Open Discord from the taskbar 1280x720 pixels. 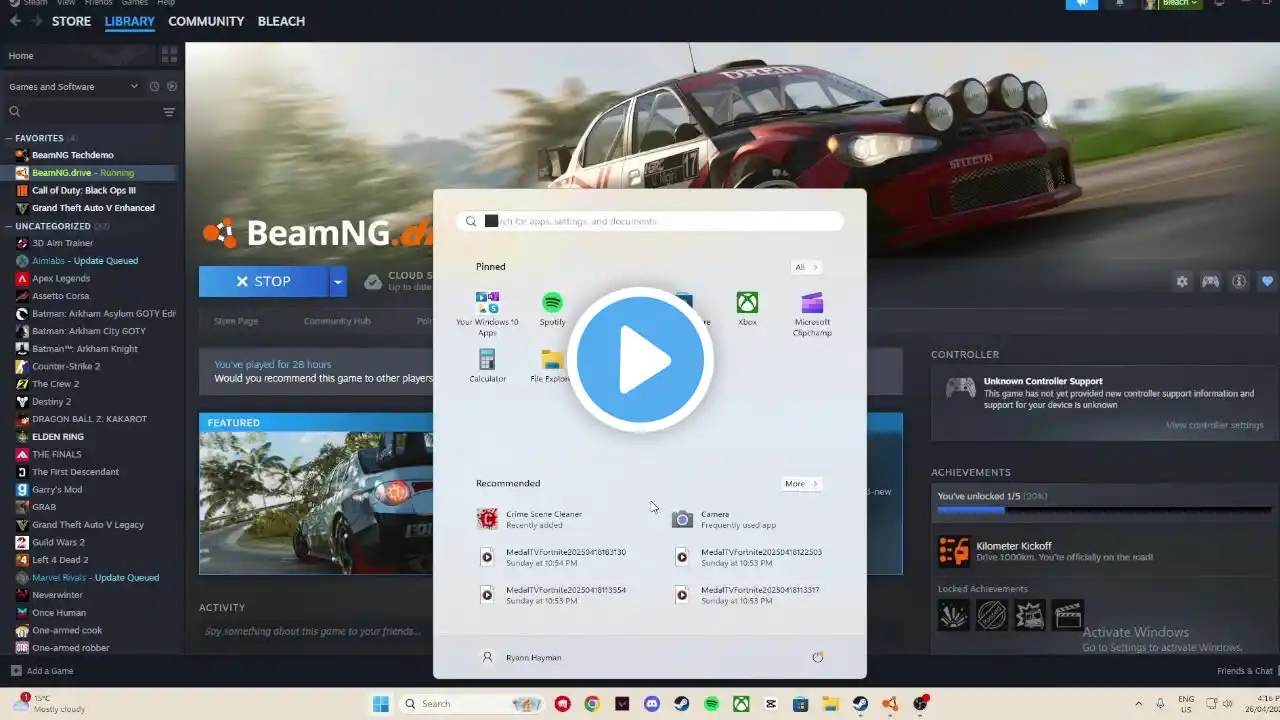point(652,704)
